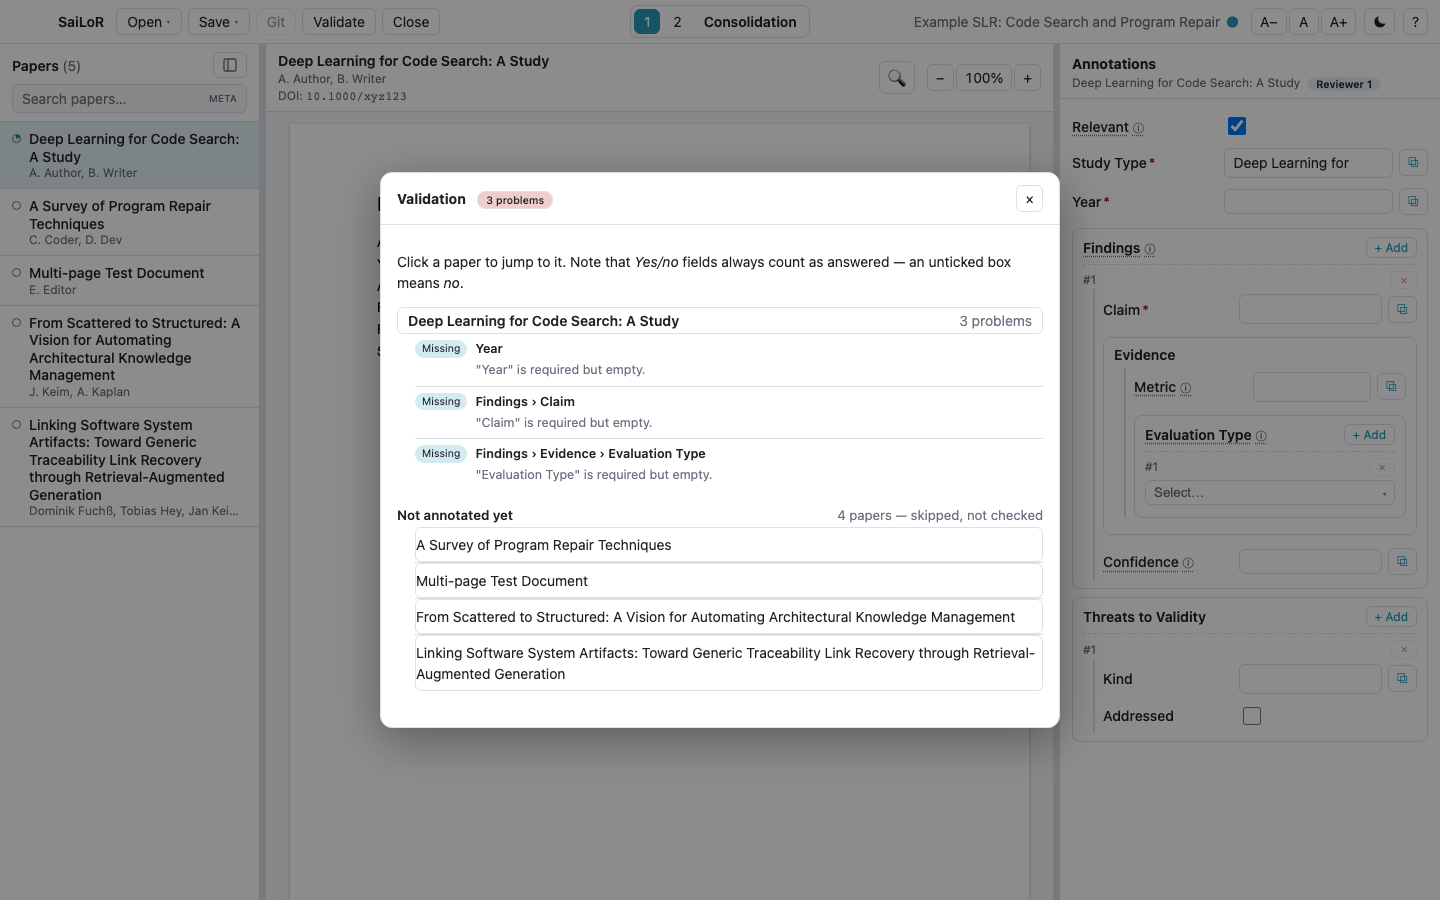
Task: Copy Year field value icon
Action: [x=1413, y=202]
